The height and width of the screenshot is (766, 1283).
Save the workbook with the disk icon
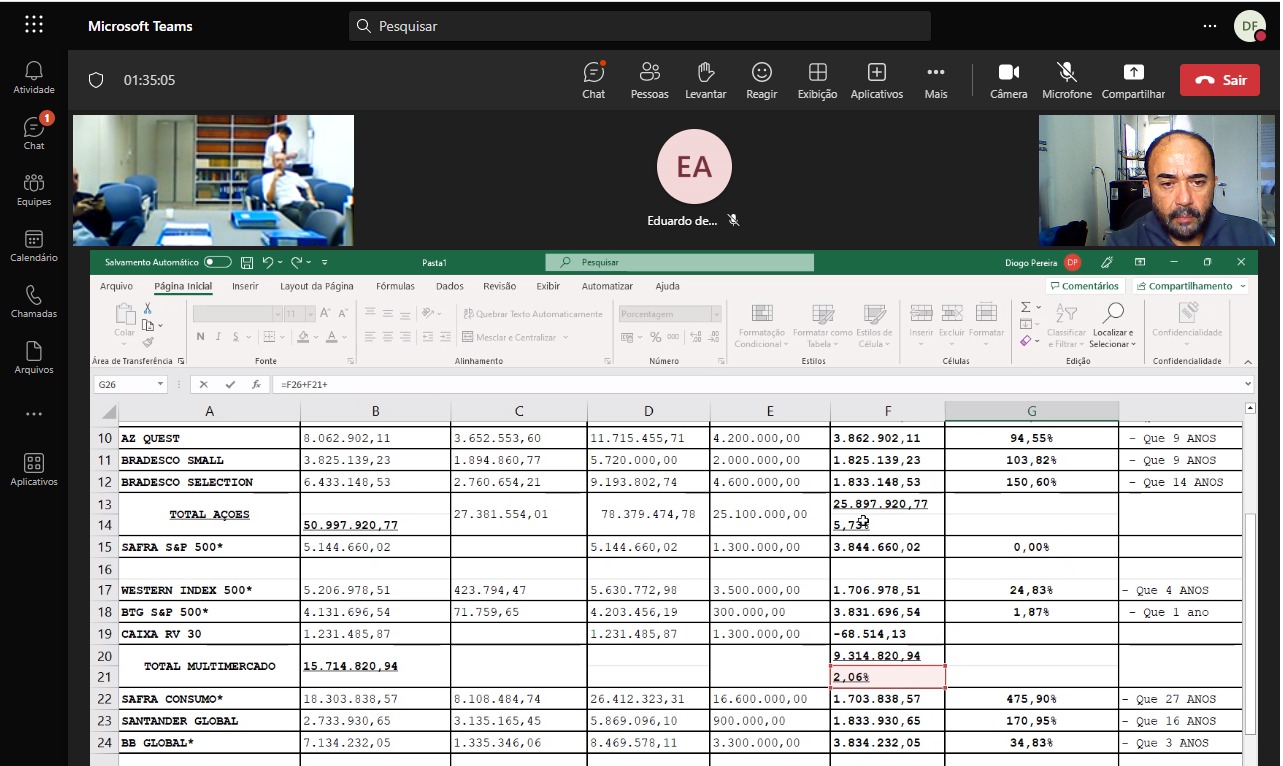pos(247,262)
